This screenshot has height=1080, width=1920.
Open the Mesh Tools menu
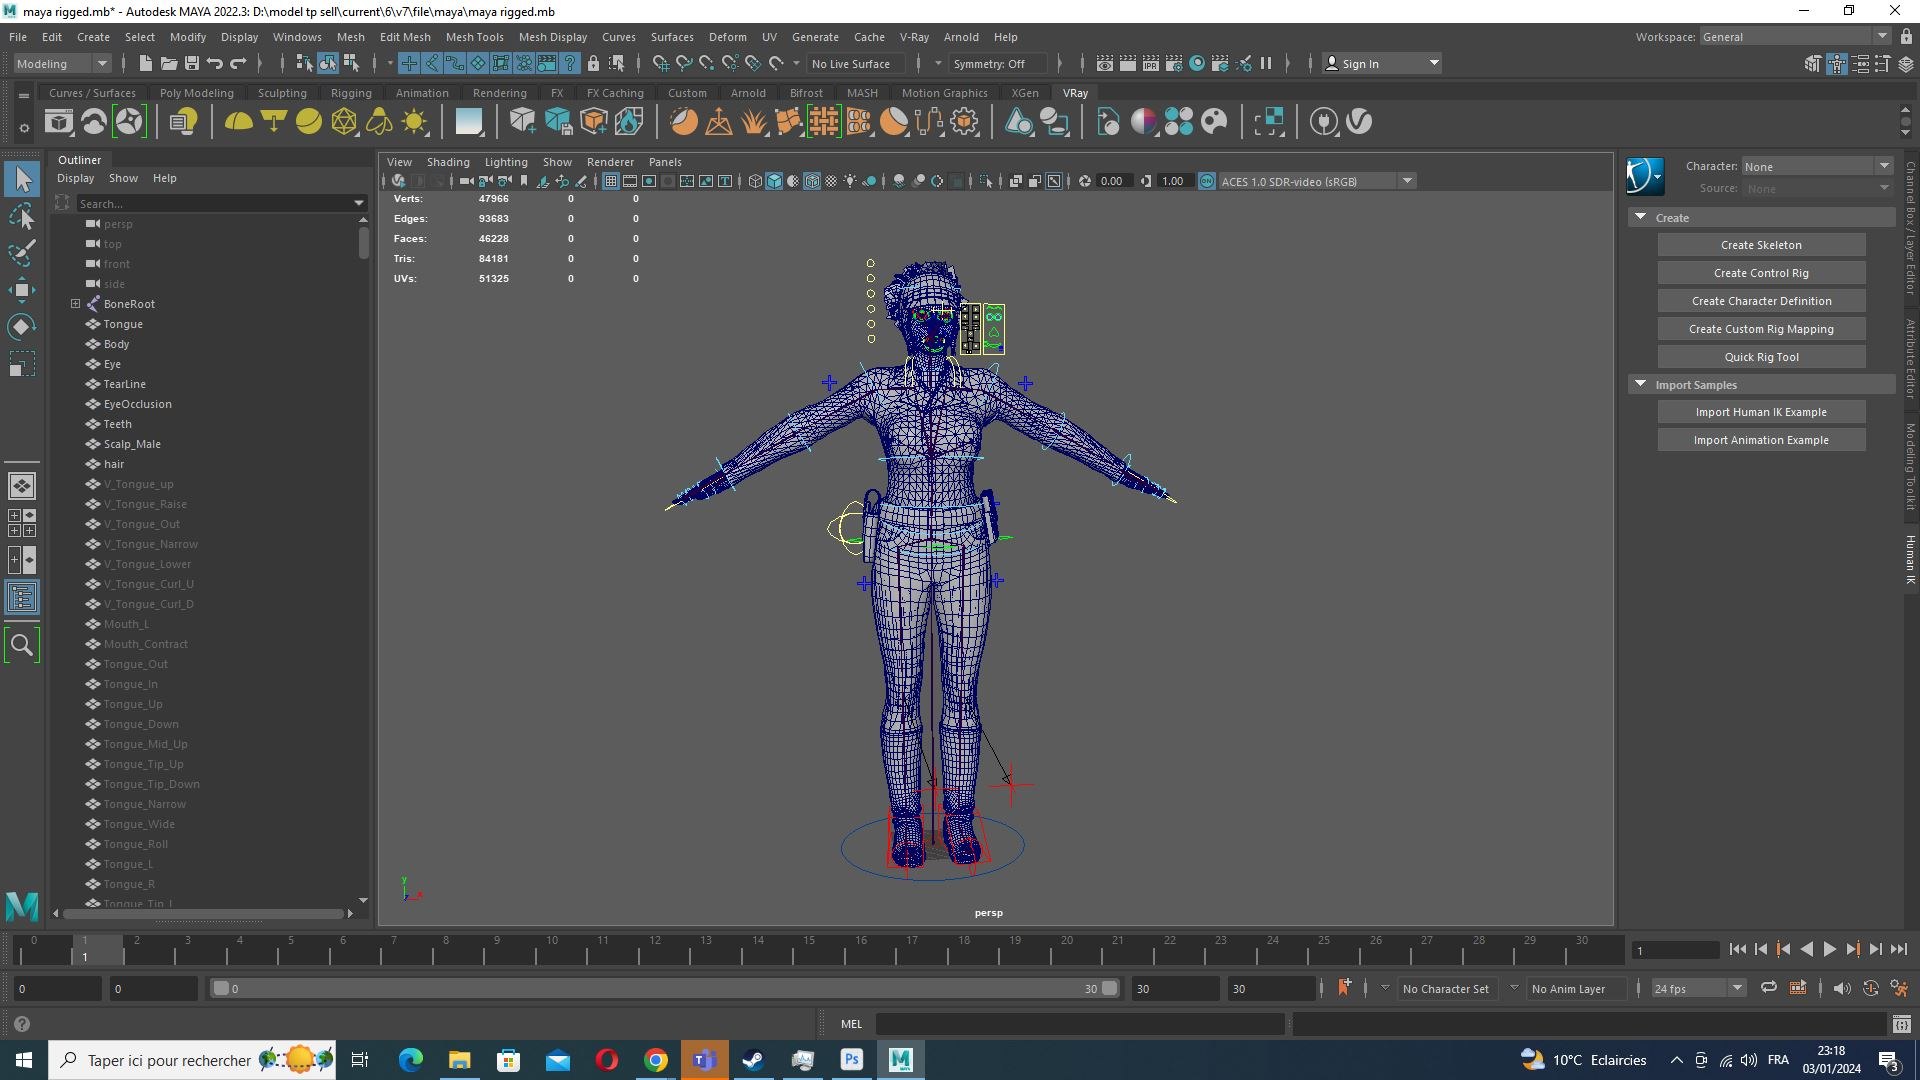click(x=474, y=37)
